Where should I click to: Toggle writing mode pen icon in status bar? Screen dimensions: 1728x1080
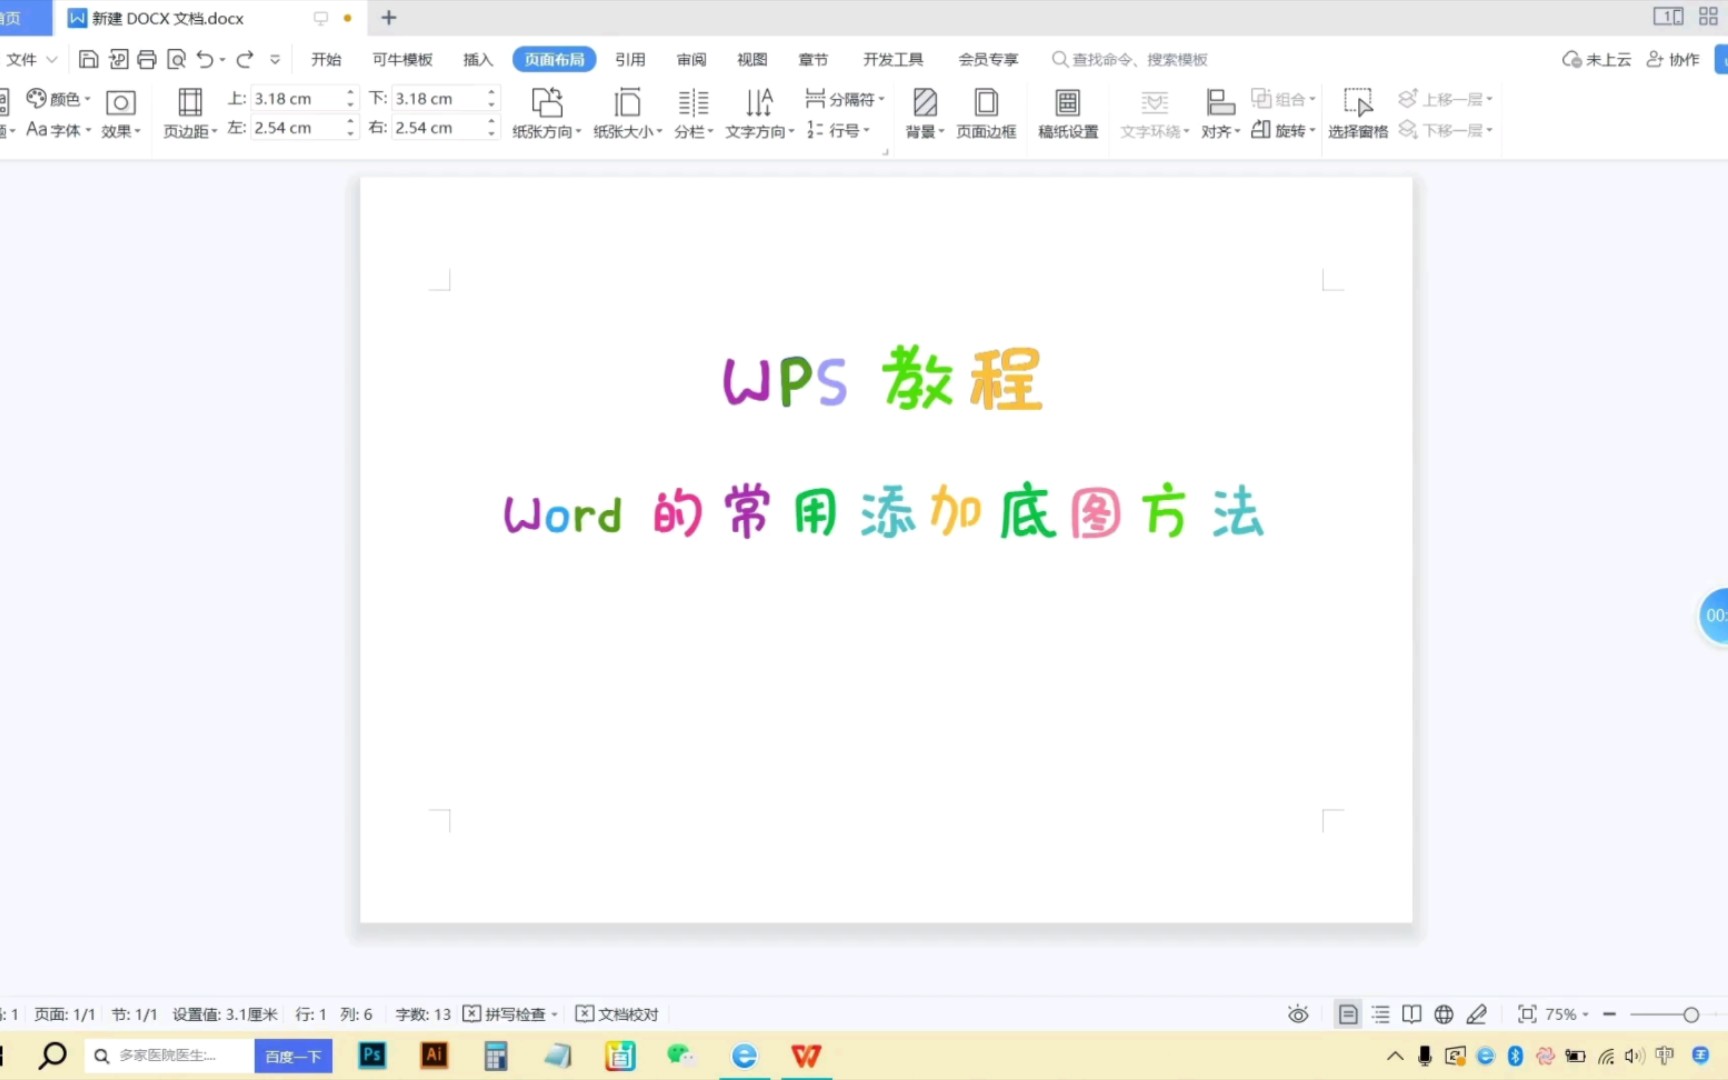point(1477,1014)
